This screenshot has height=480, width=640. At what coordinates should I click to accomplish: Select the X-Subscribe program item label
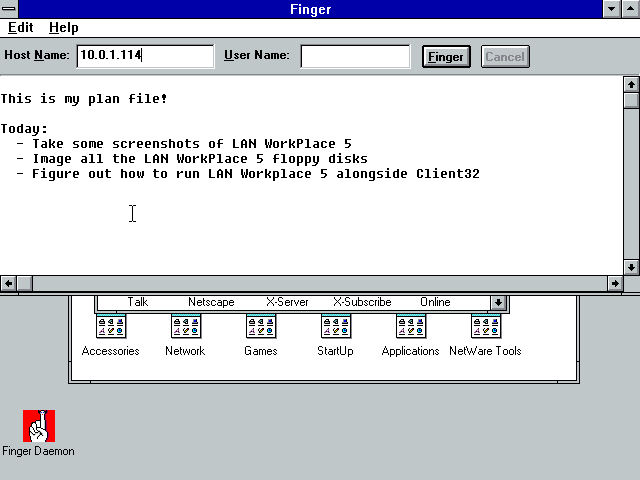click(x=362, y=302)
